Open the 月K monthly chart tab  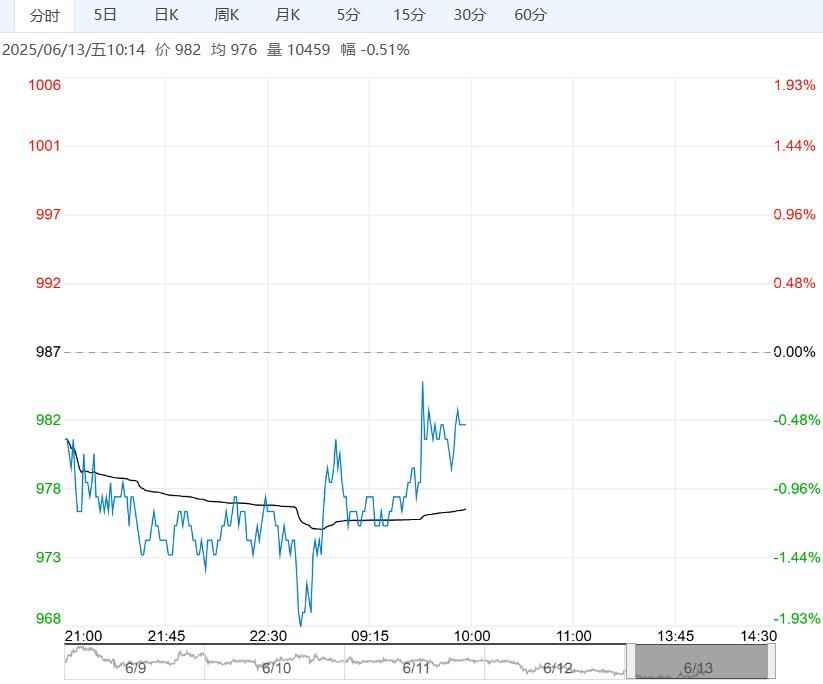coord(288,15)
